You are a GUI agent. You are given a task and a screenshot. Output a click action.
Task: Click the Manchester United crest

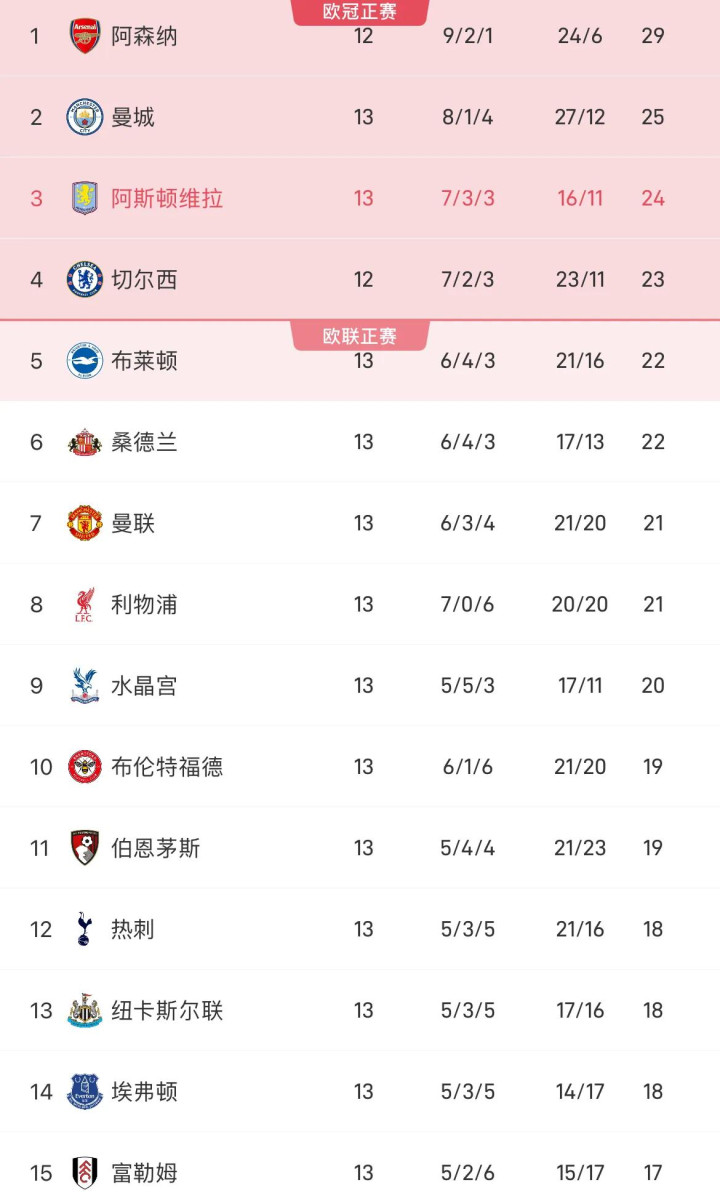point(85,523)
